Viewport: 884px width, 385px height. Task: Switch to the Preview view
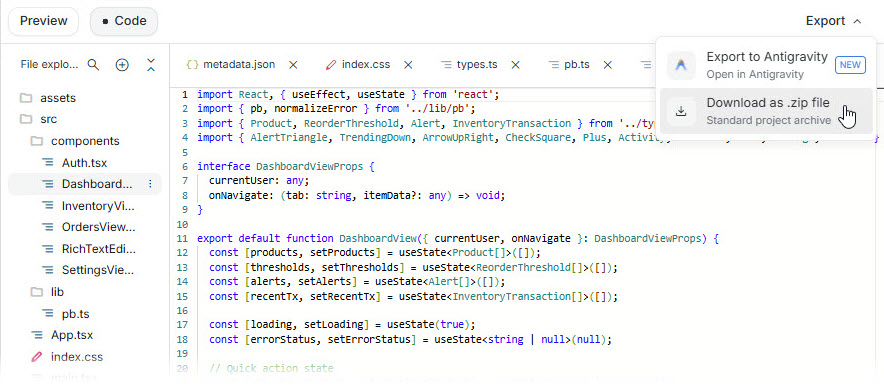click(43, 21)
